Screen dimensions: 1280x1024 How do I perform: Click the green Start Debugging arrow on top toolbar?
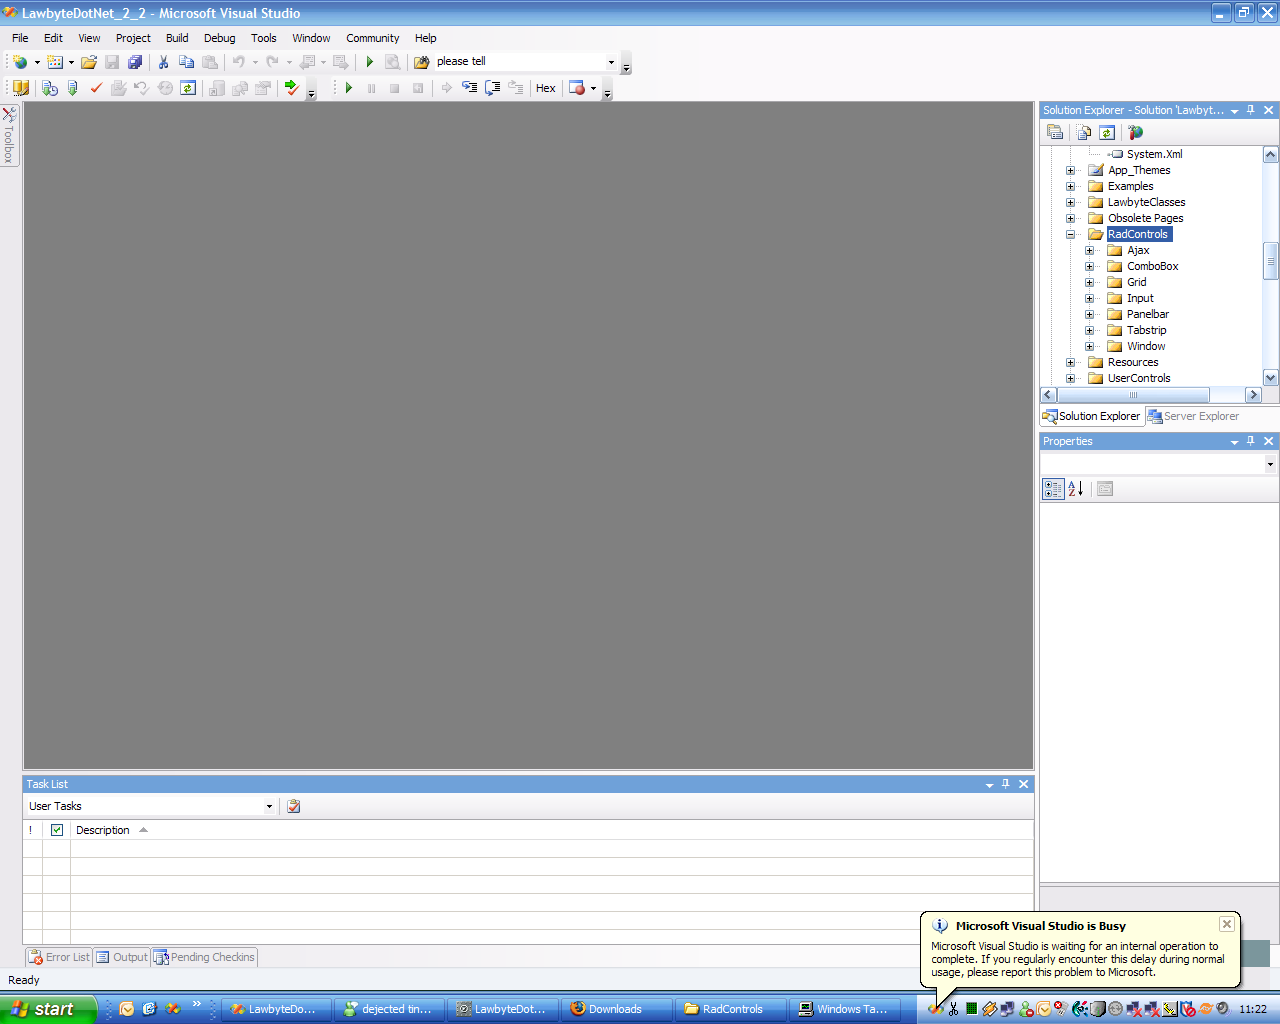[370, 62]
